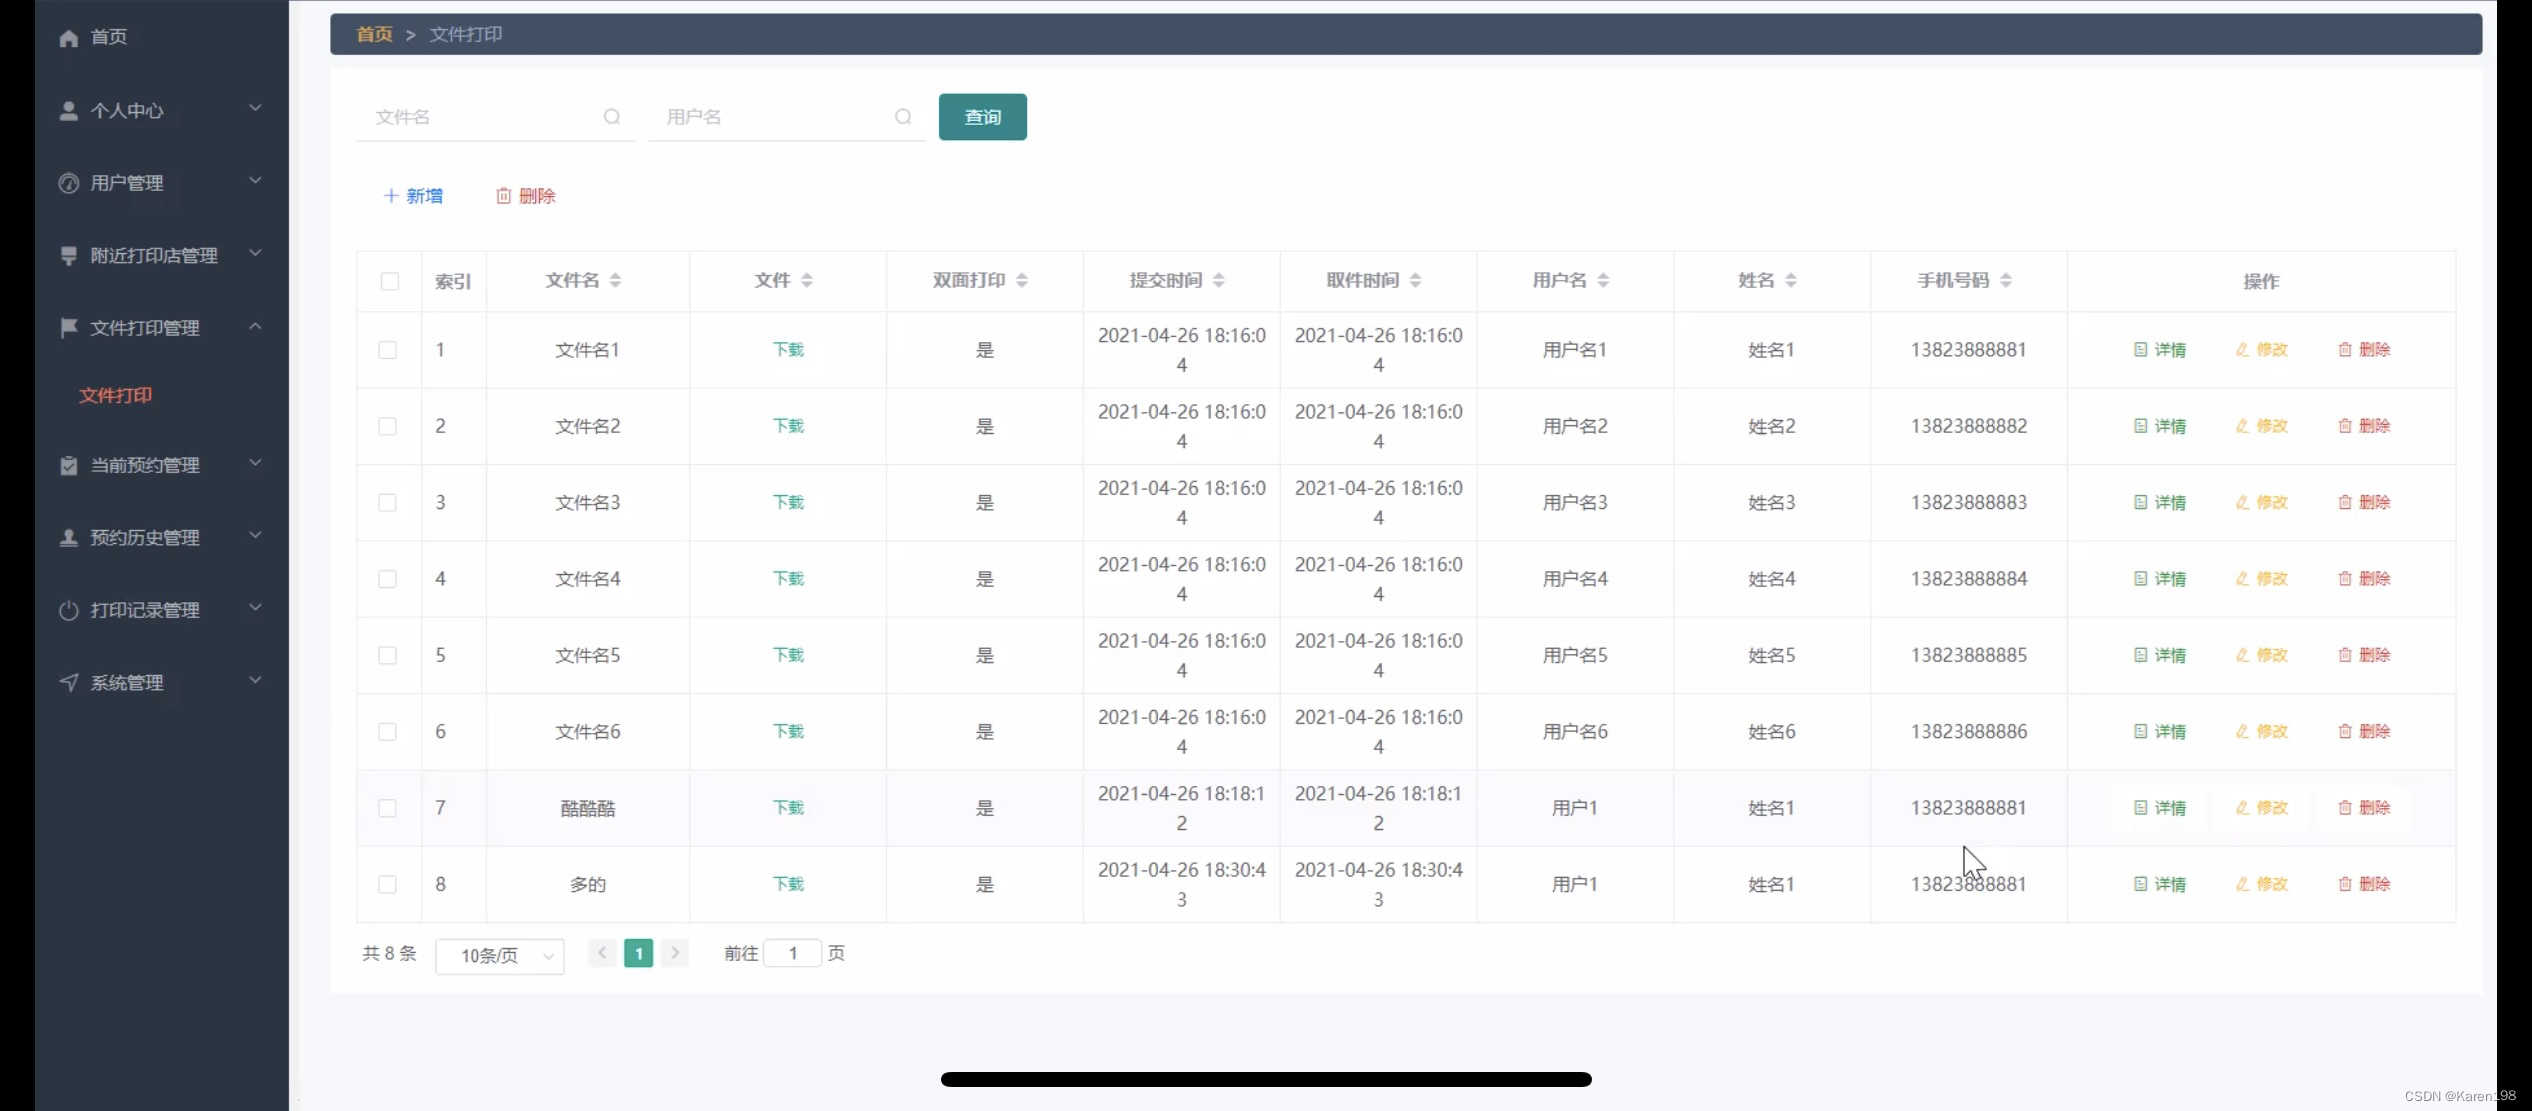Screen dimensions: 2532x1111
Task: Click the flag icon beside 文件打印管理
Action: pos(68,328)
